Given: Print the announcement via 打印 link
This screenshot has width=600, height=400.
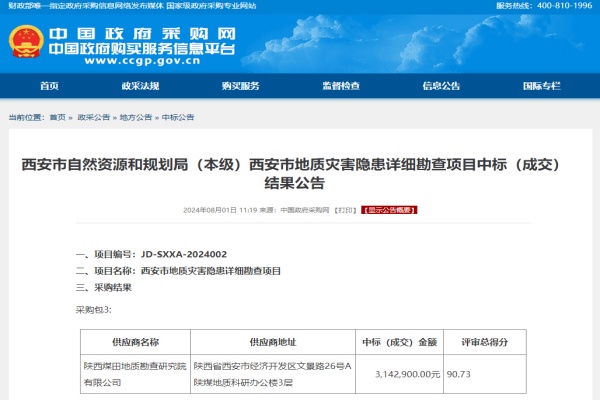Looking at the screenshot, I should [345, 211].
